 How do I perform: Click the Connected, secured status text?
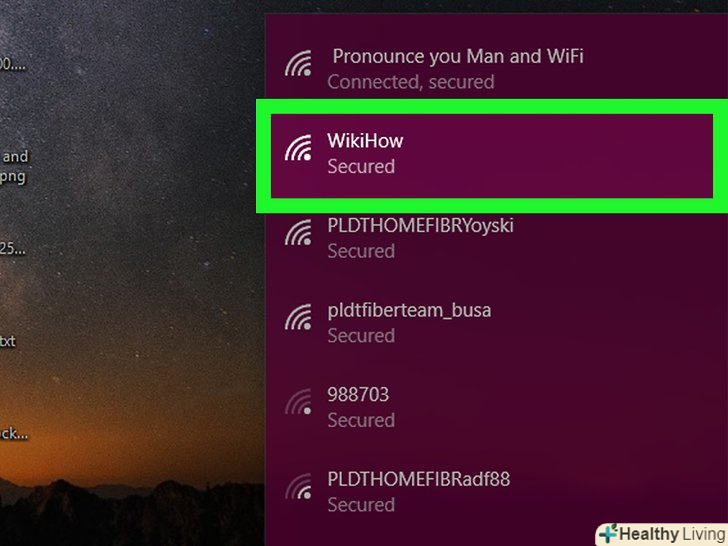tap(411, 82)
